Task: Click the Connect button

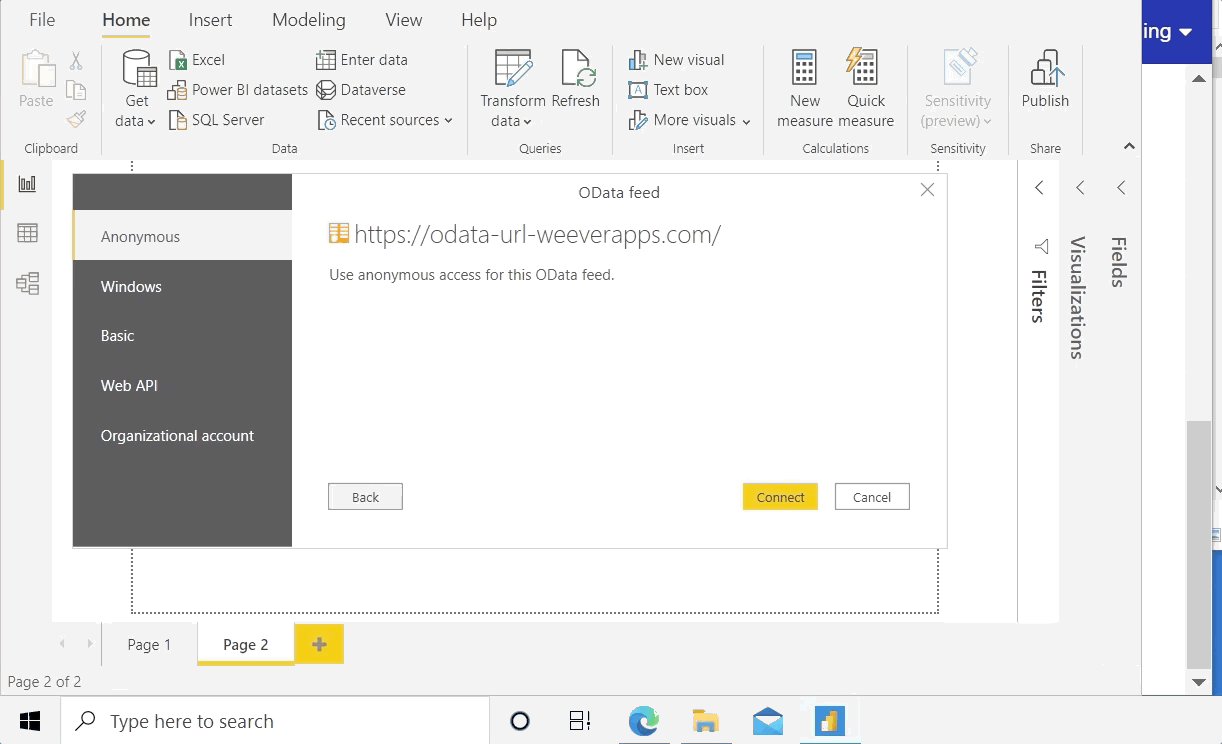Action: [780, 497]
